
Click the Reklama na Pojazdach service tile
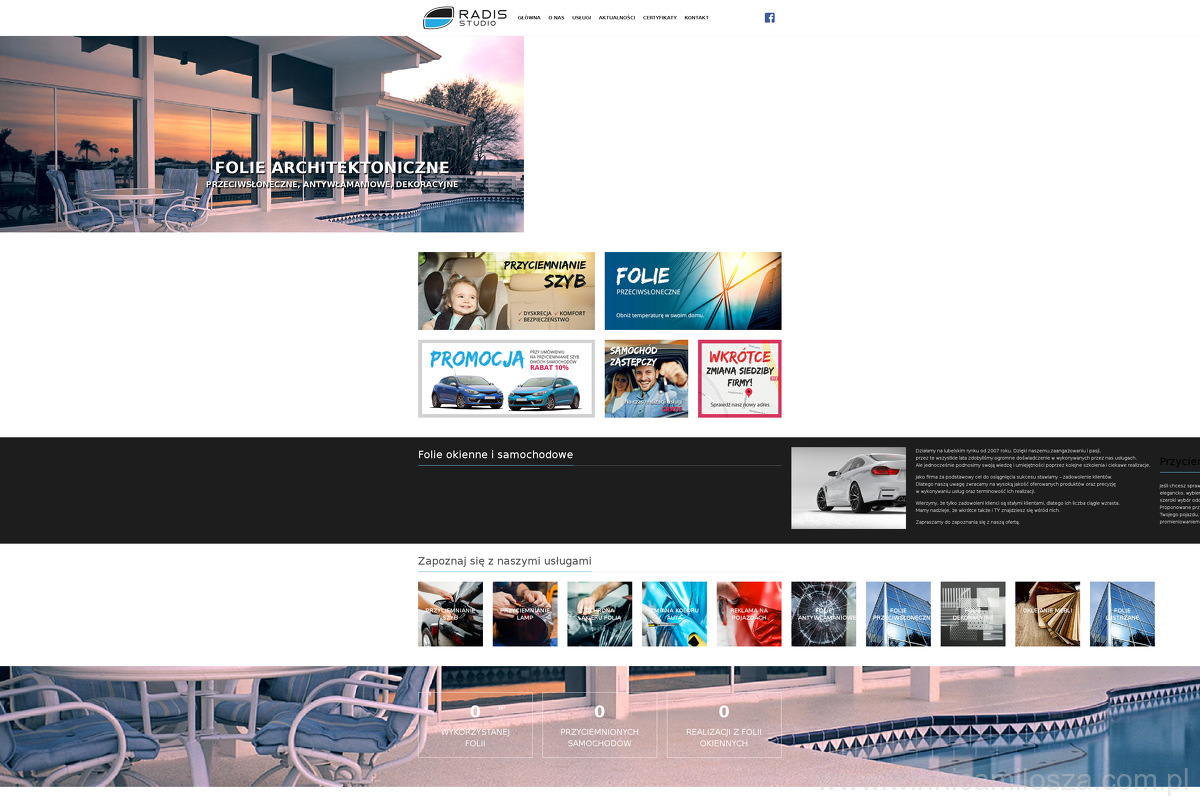pos(749,614)
